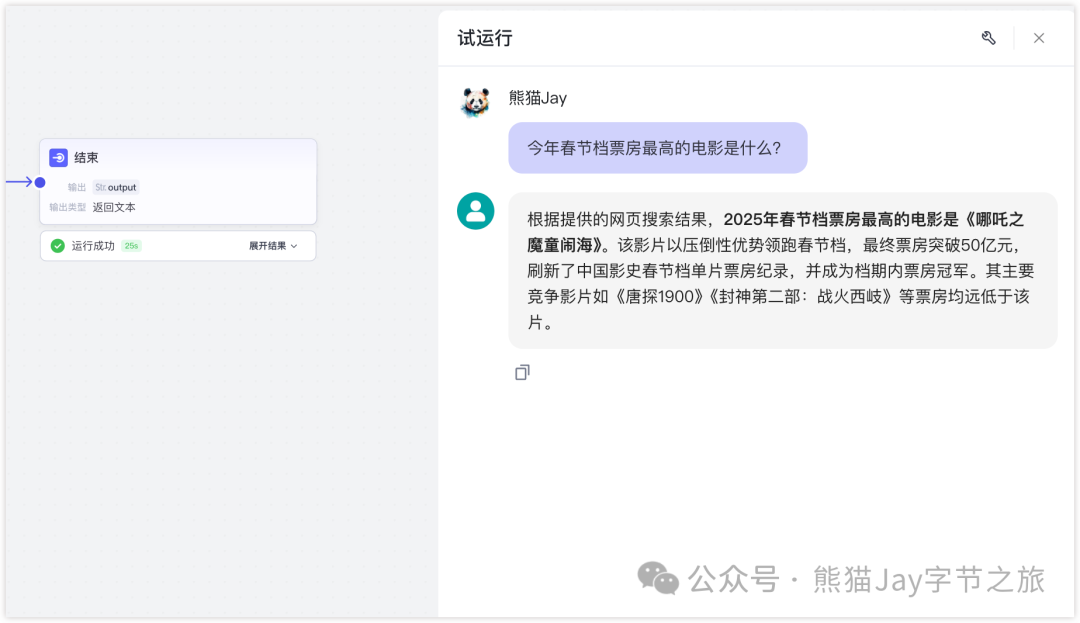Click the 结束 node input connection port
The image size is (1080, 623).
(40, 182)
